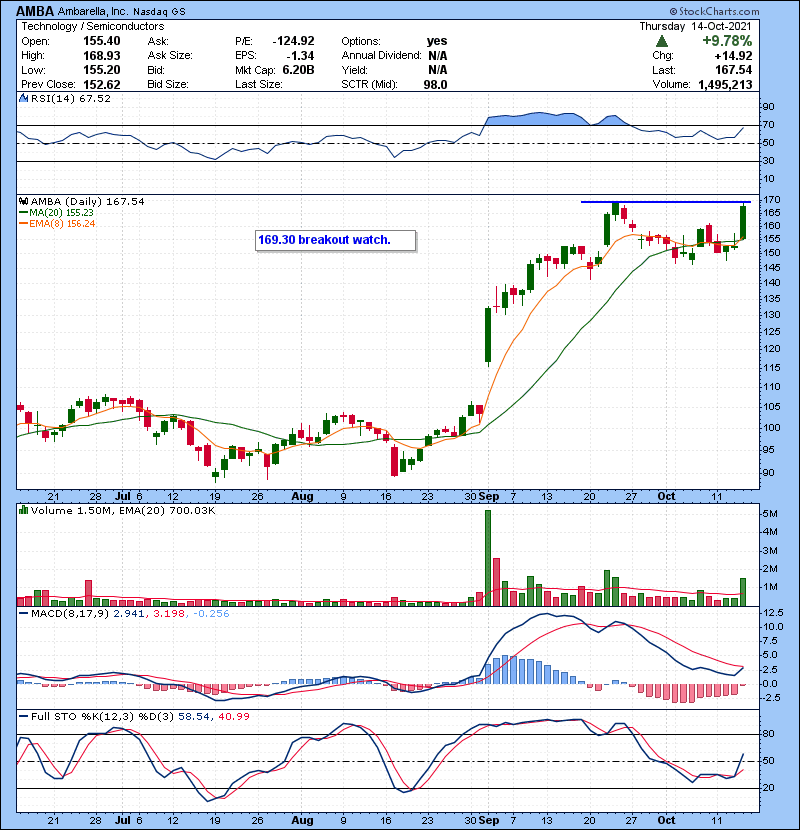Image resolution: width=800 pixels, height=830 pixels.
Task: Click the Options 'yes' value
Action: (x=437, y=41)
